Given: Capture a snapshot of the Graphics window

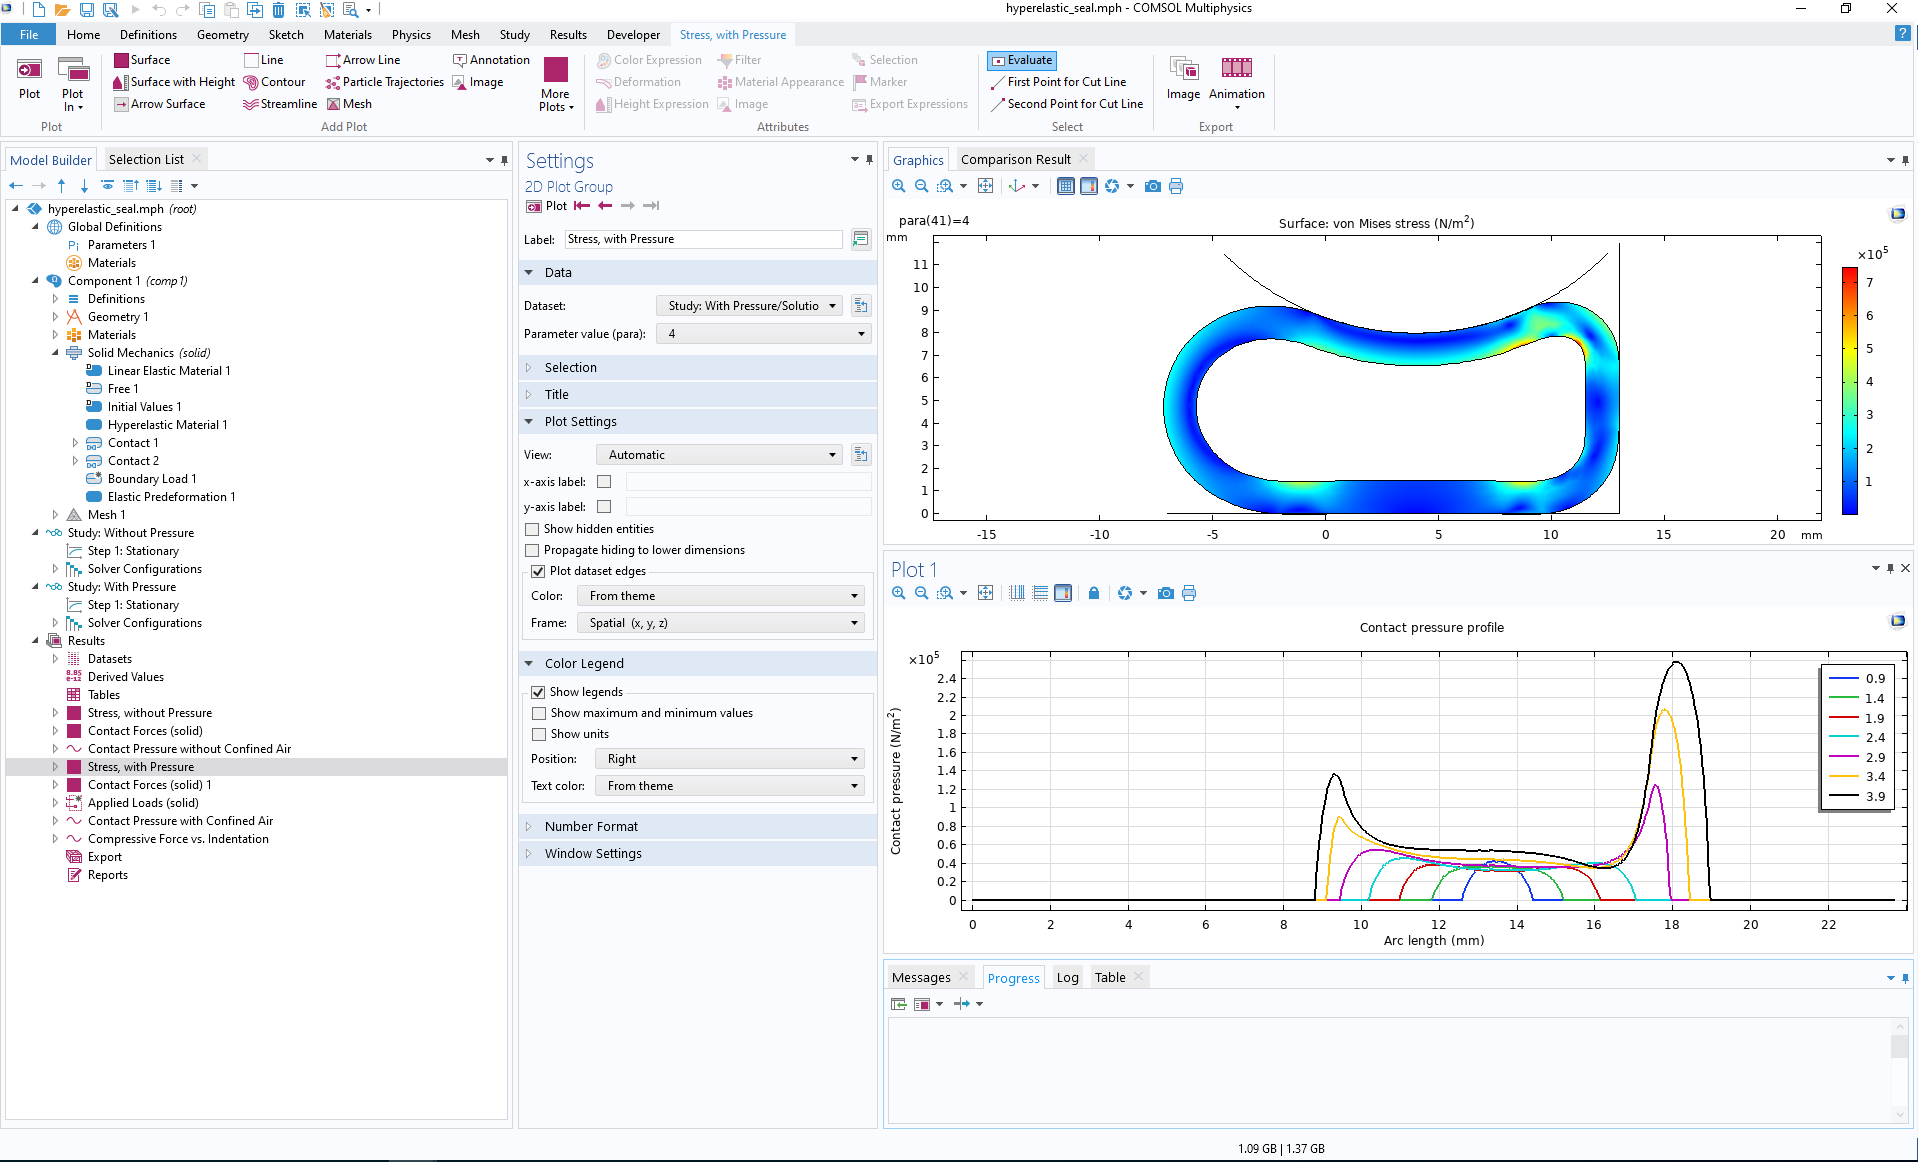Looking at the screenshot, I should [1152, 186].
